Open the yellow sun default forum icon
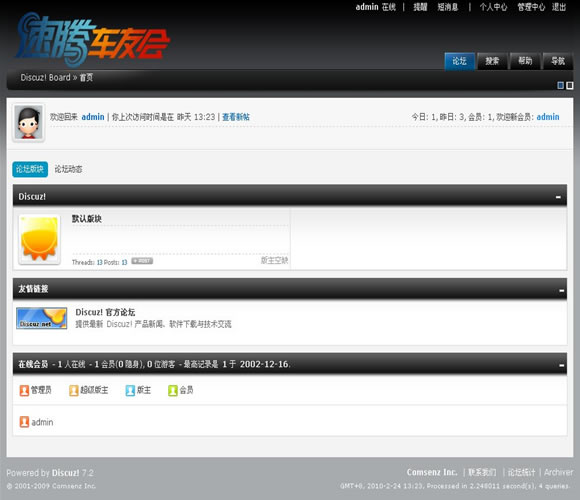This screenshot has width=580, height=500. 39,239
